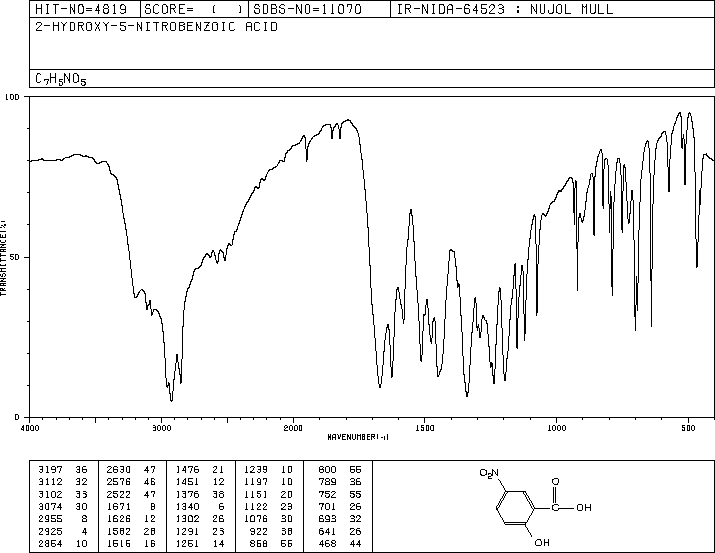Select peak table entry 701
The height and width of the screenshot is (553, 715).
327,506
